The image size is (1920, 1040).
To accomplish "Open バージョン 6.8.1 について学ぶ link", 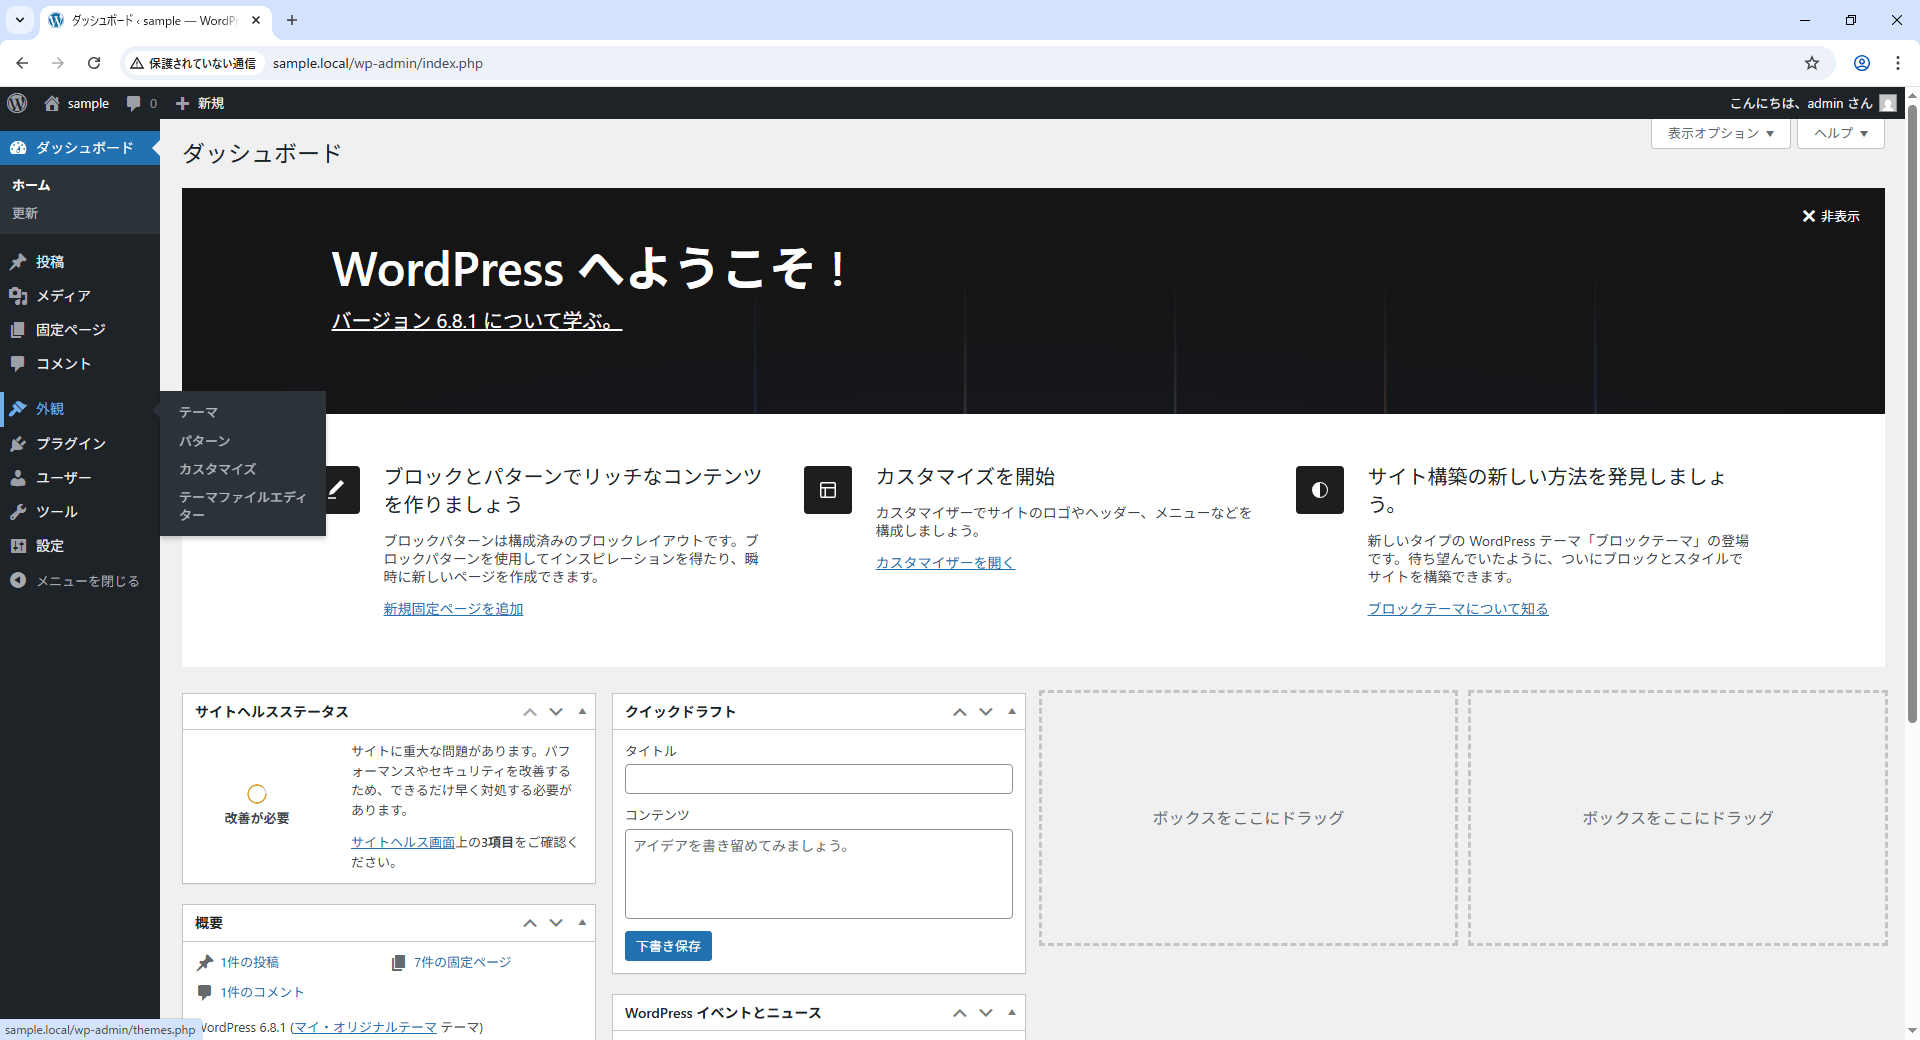I will click(477, 321).
